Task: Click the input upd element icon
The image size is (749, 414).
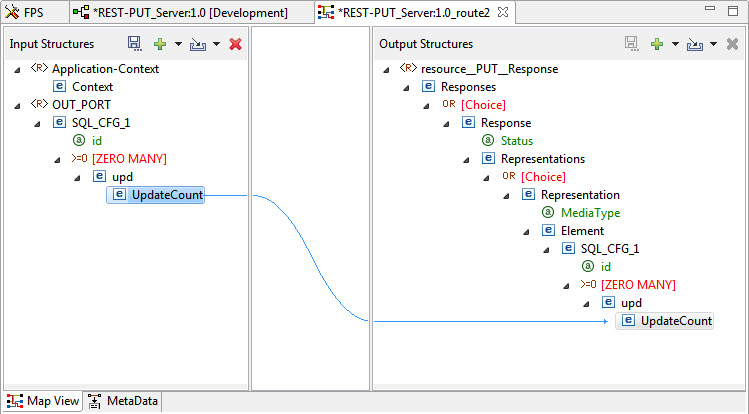Action: 99,177
